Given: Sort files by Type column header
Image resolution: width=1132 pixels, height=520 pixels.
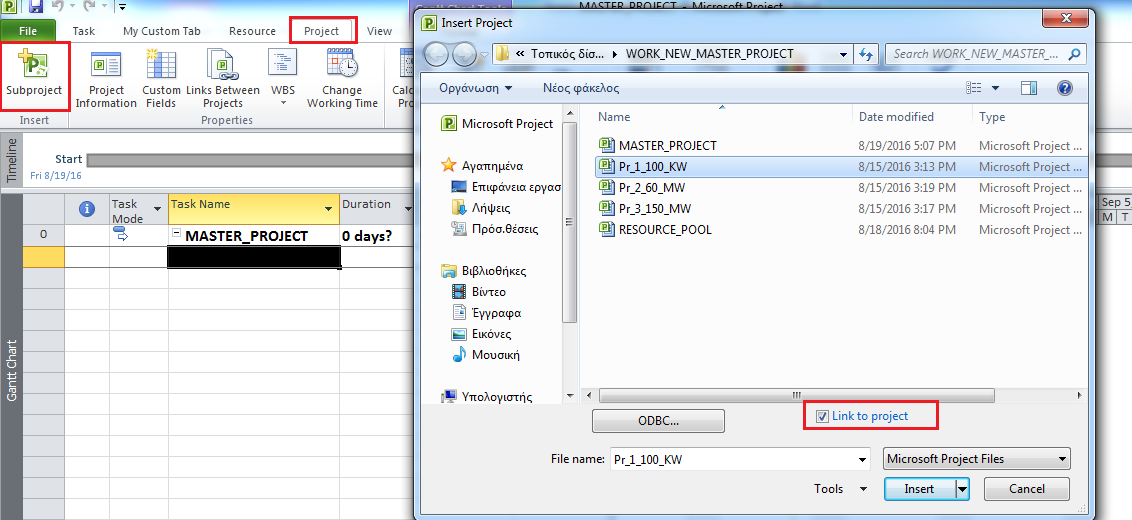Looking at the screenshot, I should tap(992, 116).
